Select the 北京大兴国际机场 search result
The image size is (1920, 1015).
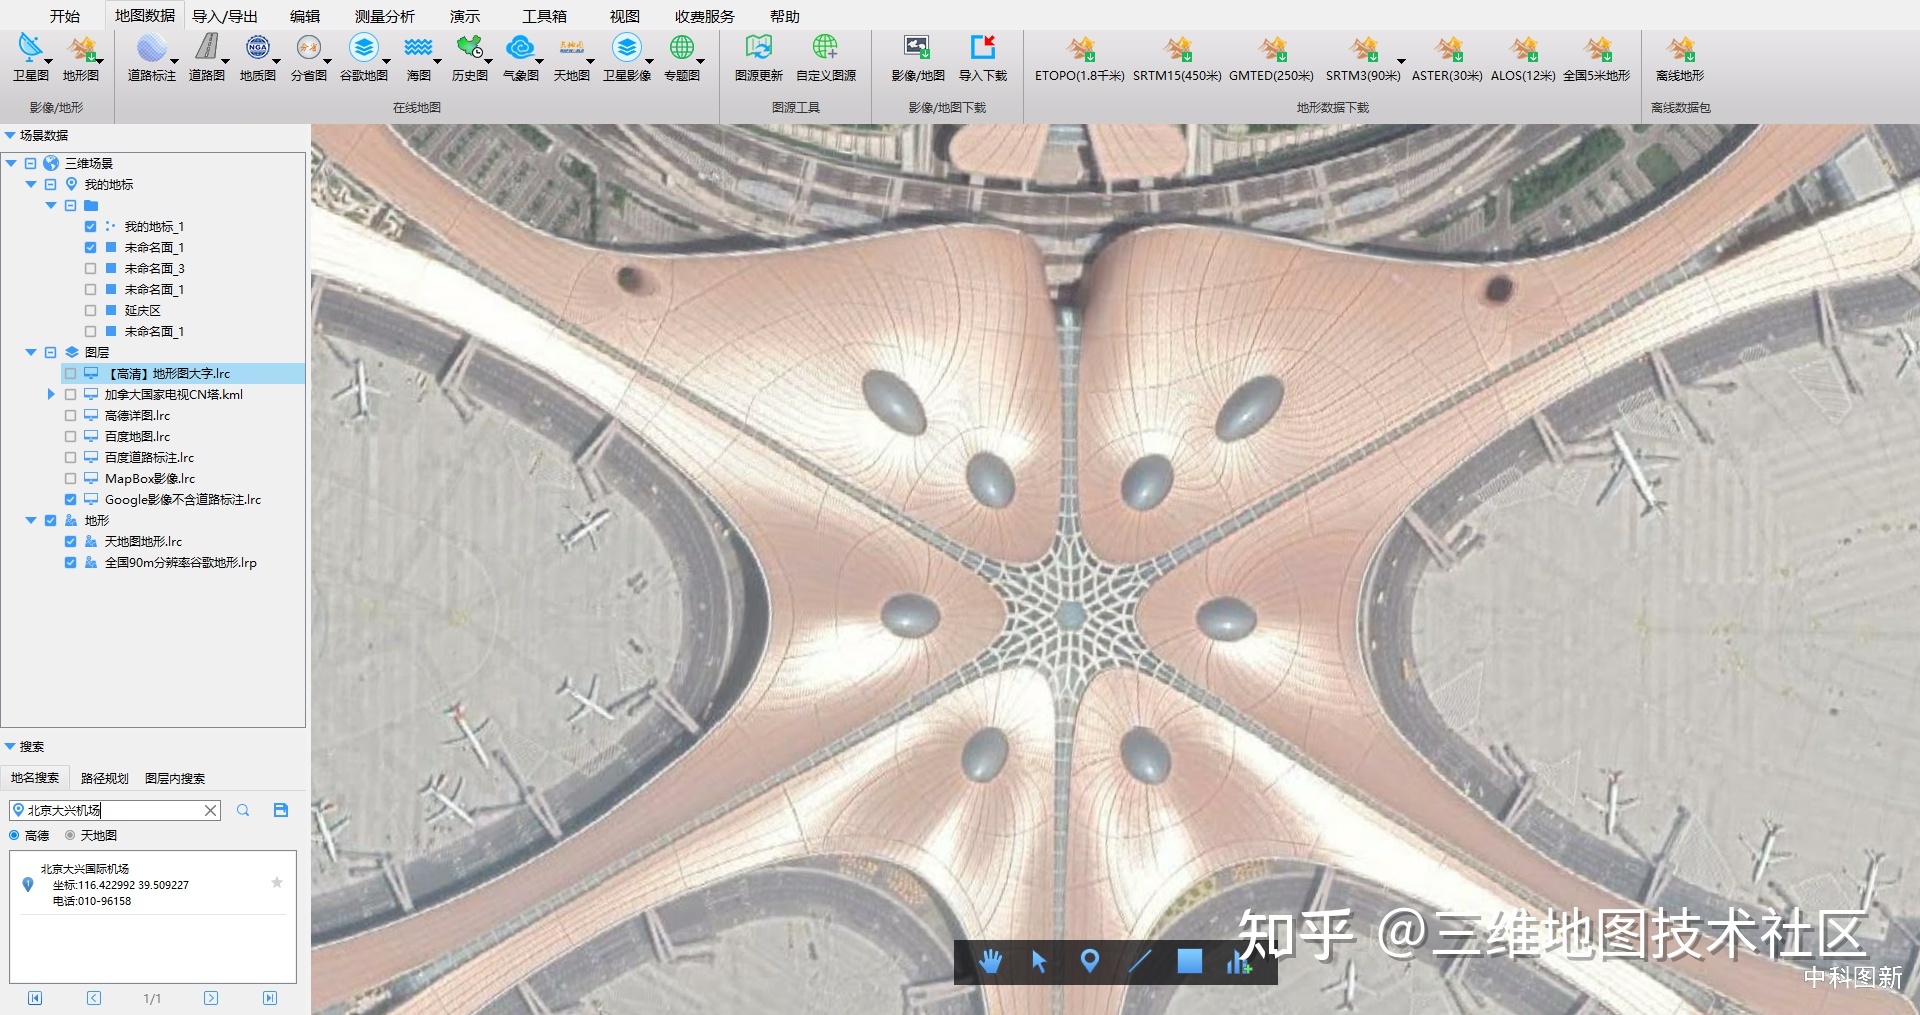click(153, 884)
